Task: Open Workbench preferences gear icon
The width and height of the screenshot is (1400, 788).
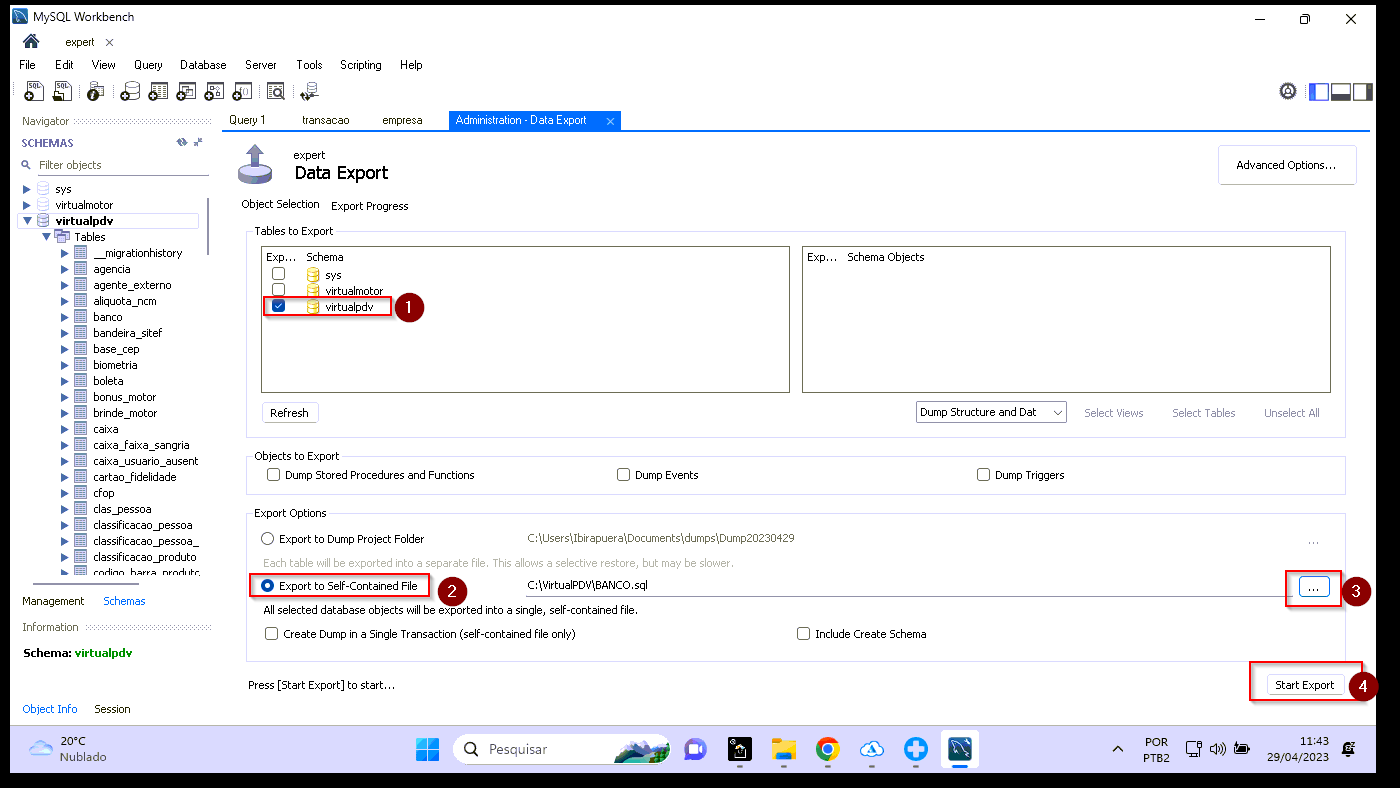Action: coord(1288,91)
